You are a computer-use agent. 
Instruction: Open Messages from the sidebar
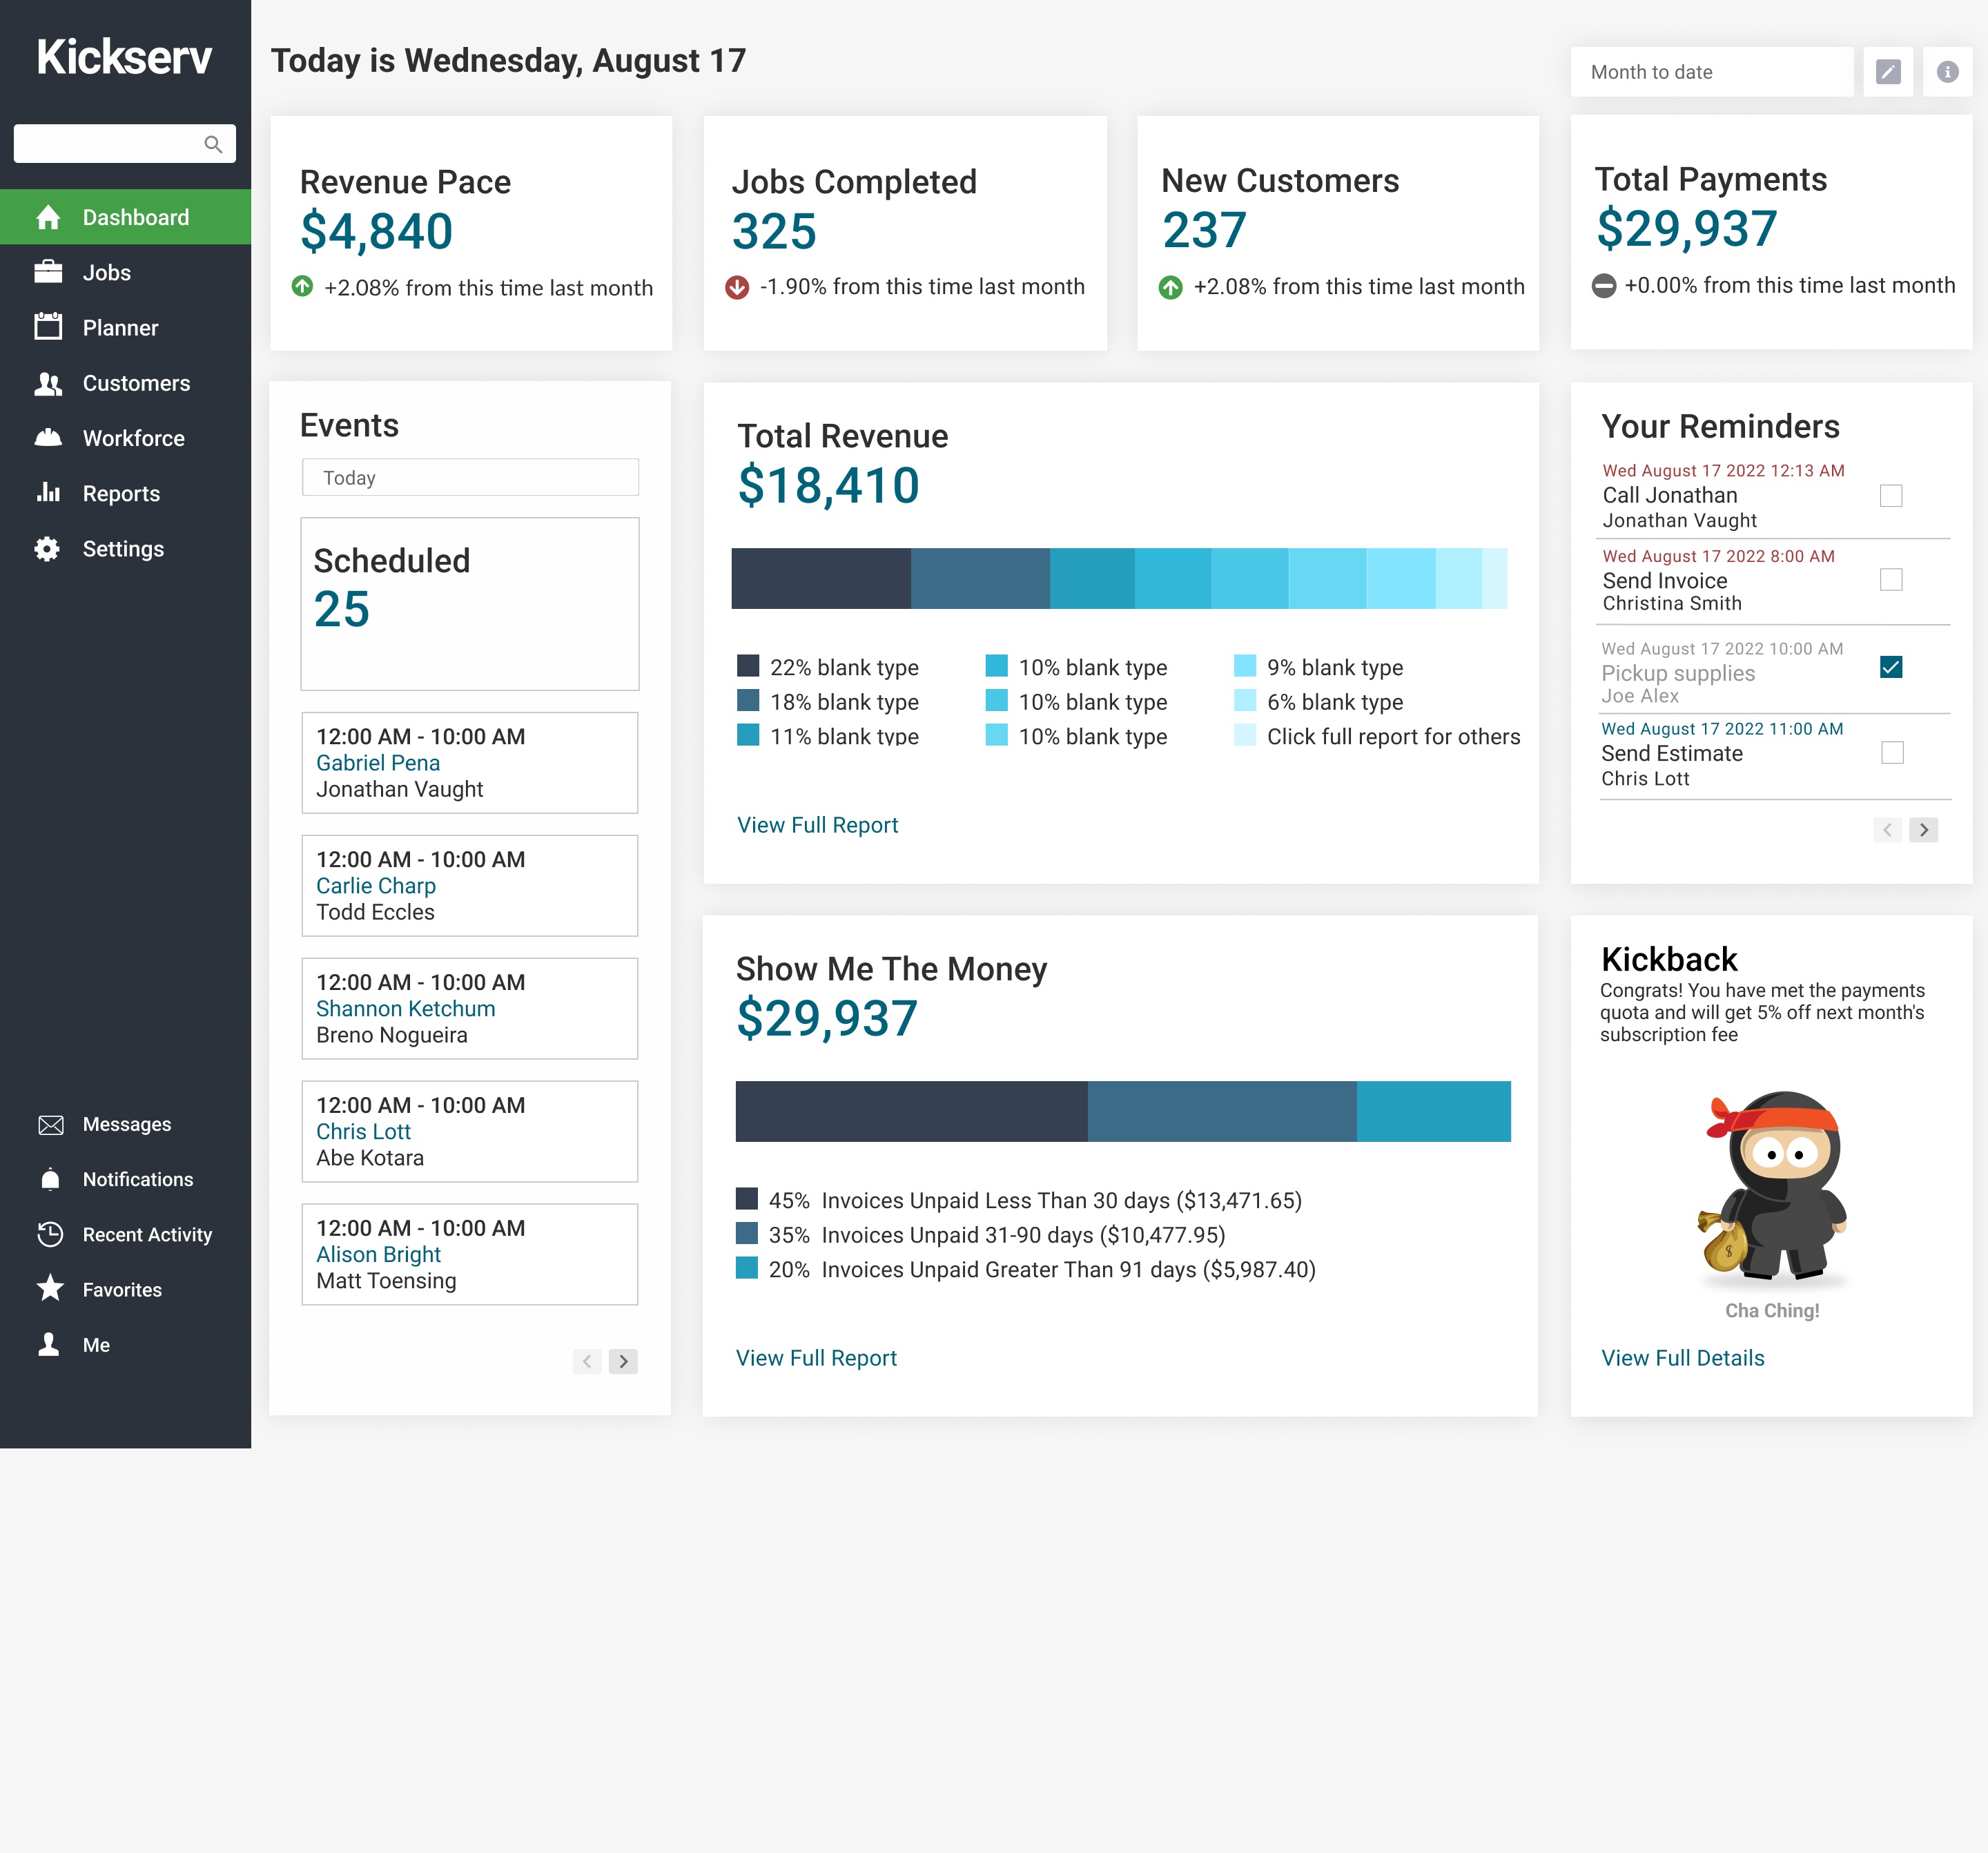(x=126, y=1124)
